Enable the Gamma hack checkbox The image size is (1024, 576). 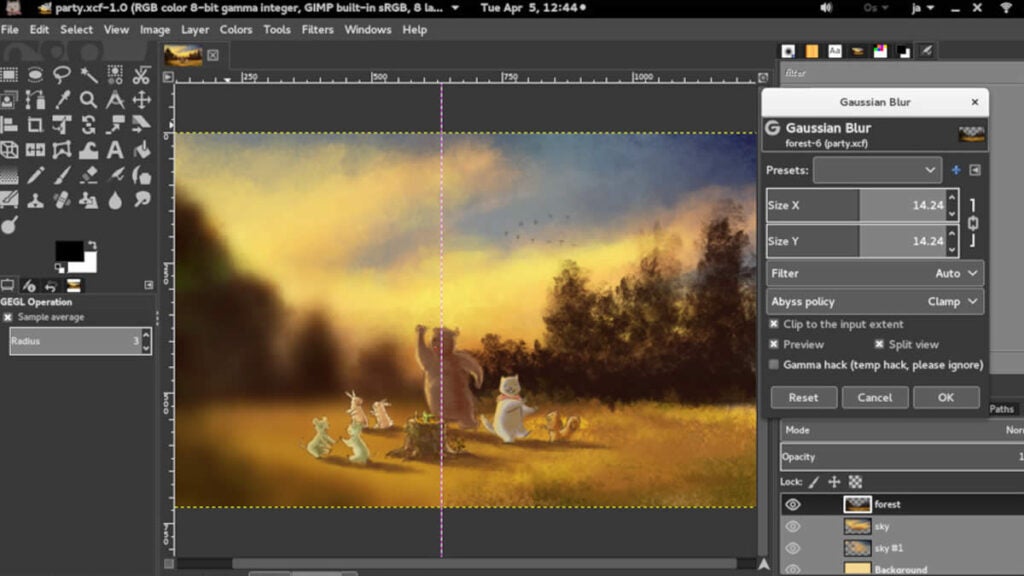774,365
